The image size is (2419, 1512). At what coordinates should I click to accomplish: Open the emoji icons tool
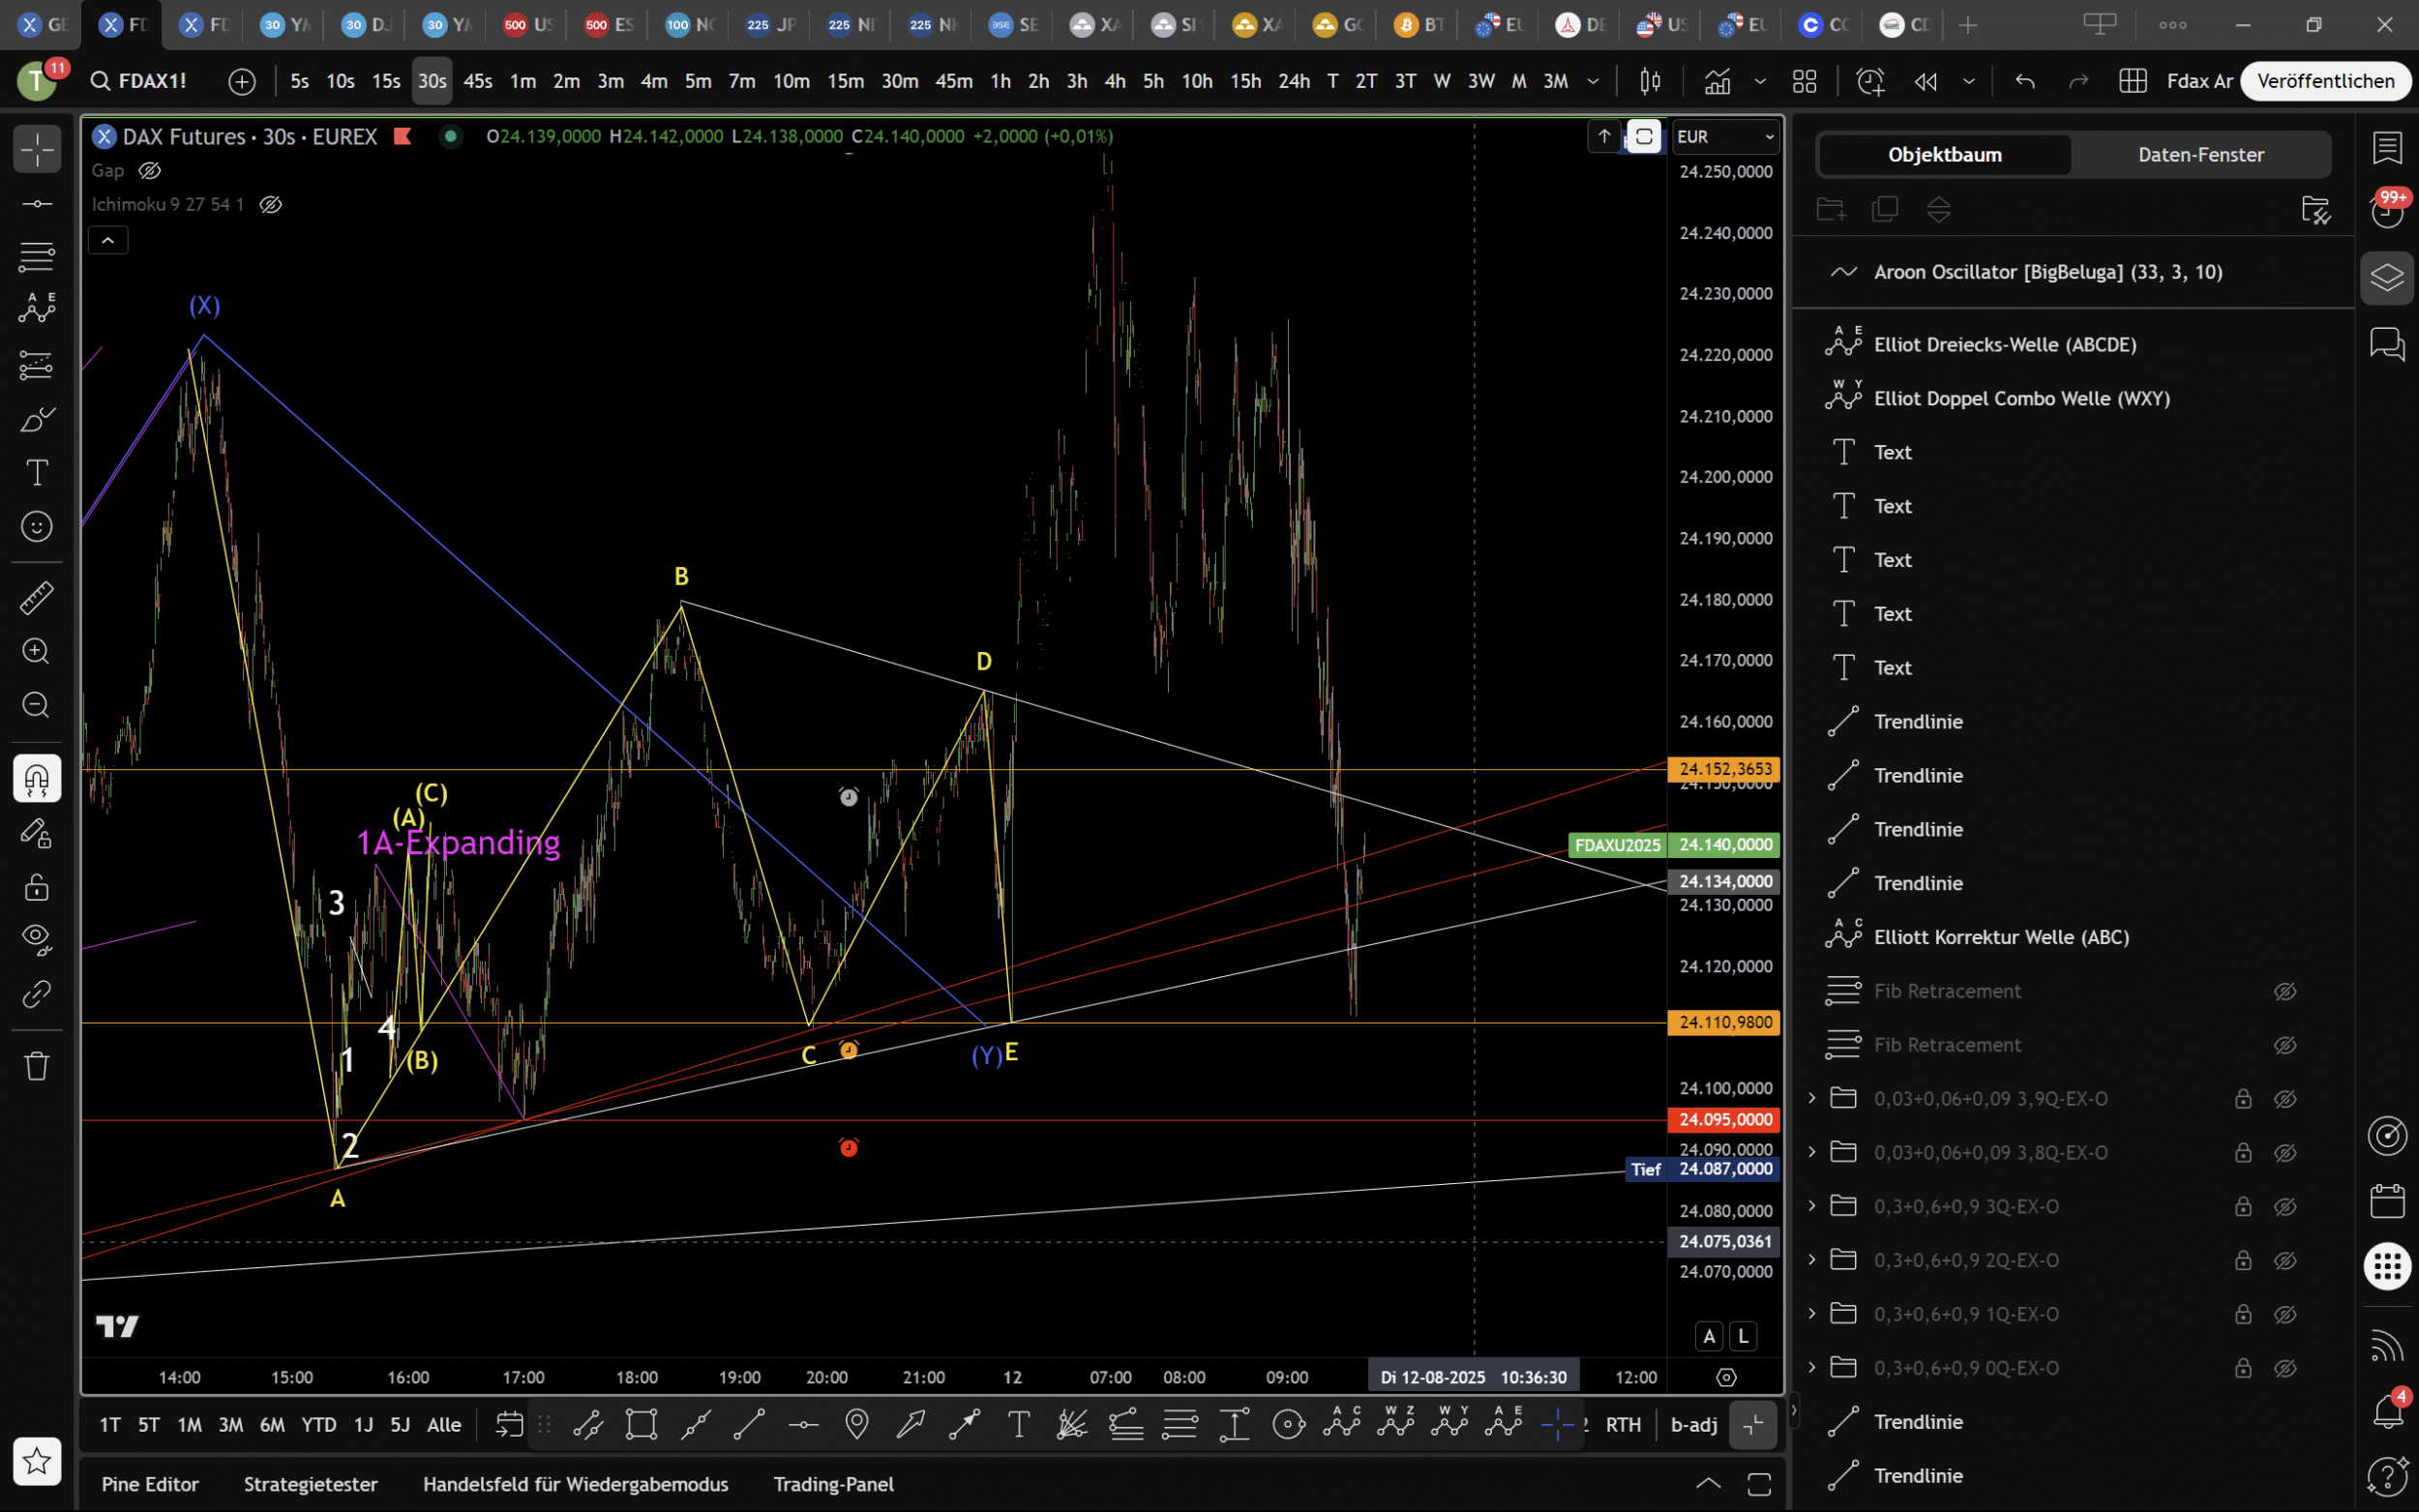pyautogui.click(x=37, y=526)
